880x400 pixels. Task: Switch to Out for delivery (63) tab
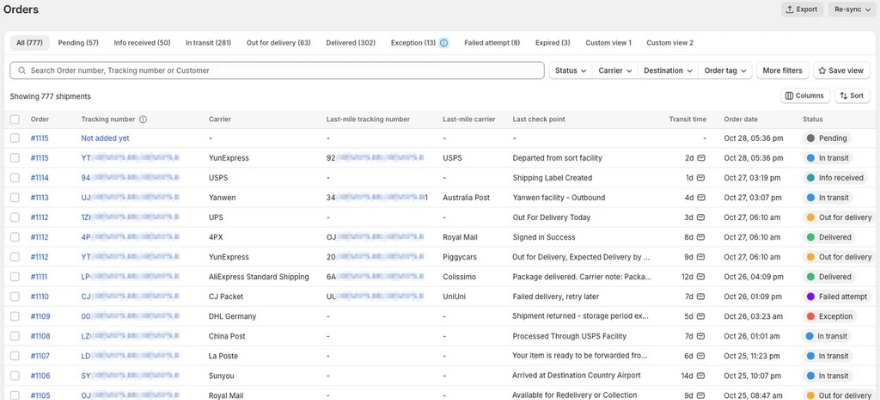click(278, 43)
